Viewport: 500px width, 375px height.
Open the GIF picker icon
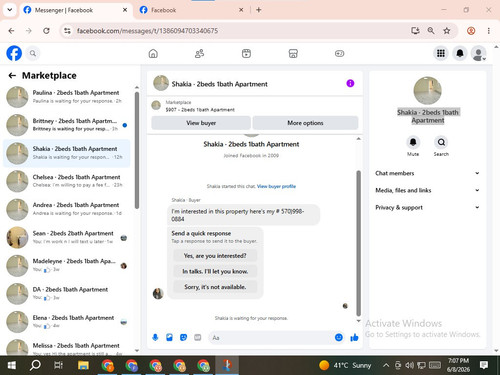198,338
